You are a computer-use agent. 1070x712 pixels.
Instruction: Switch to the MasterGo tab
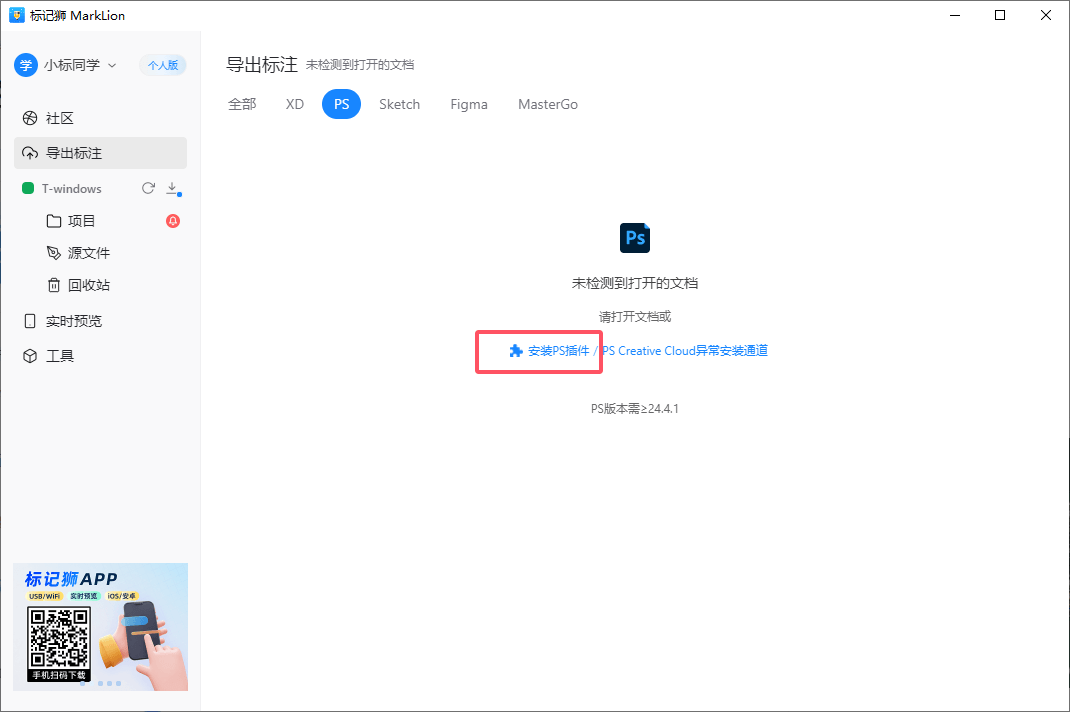[x=548, y=104]
